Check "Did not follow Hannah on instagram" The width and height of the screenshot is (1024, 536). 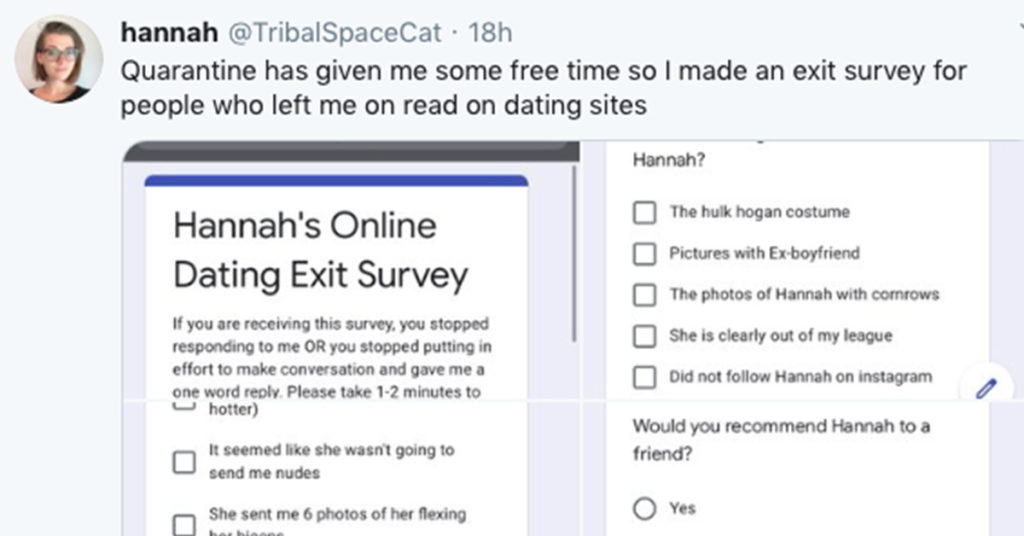pos(645,377)
